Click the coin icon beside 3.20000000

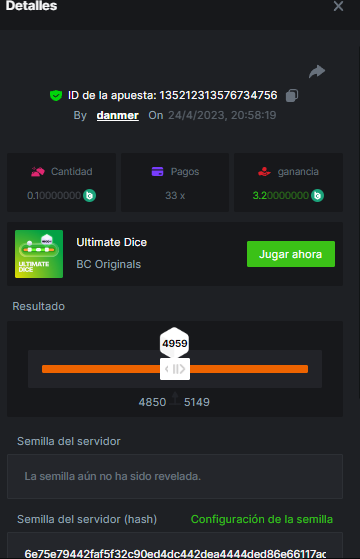(x=317, y=195)
